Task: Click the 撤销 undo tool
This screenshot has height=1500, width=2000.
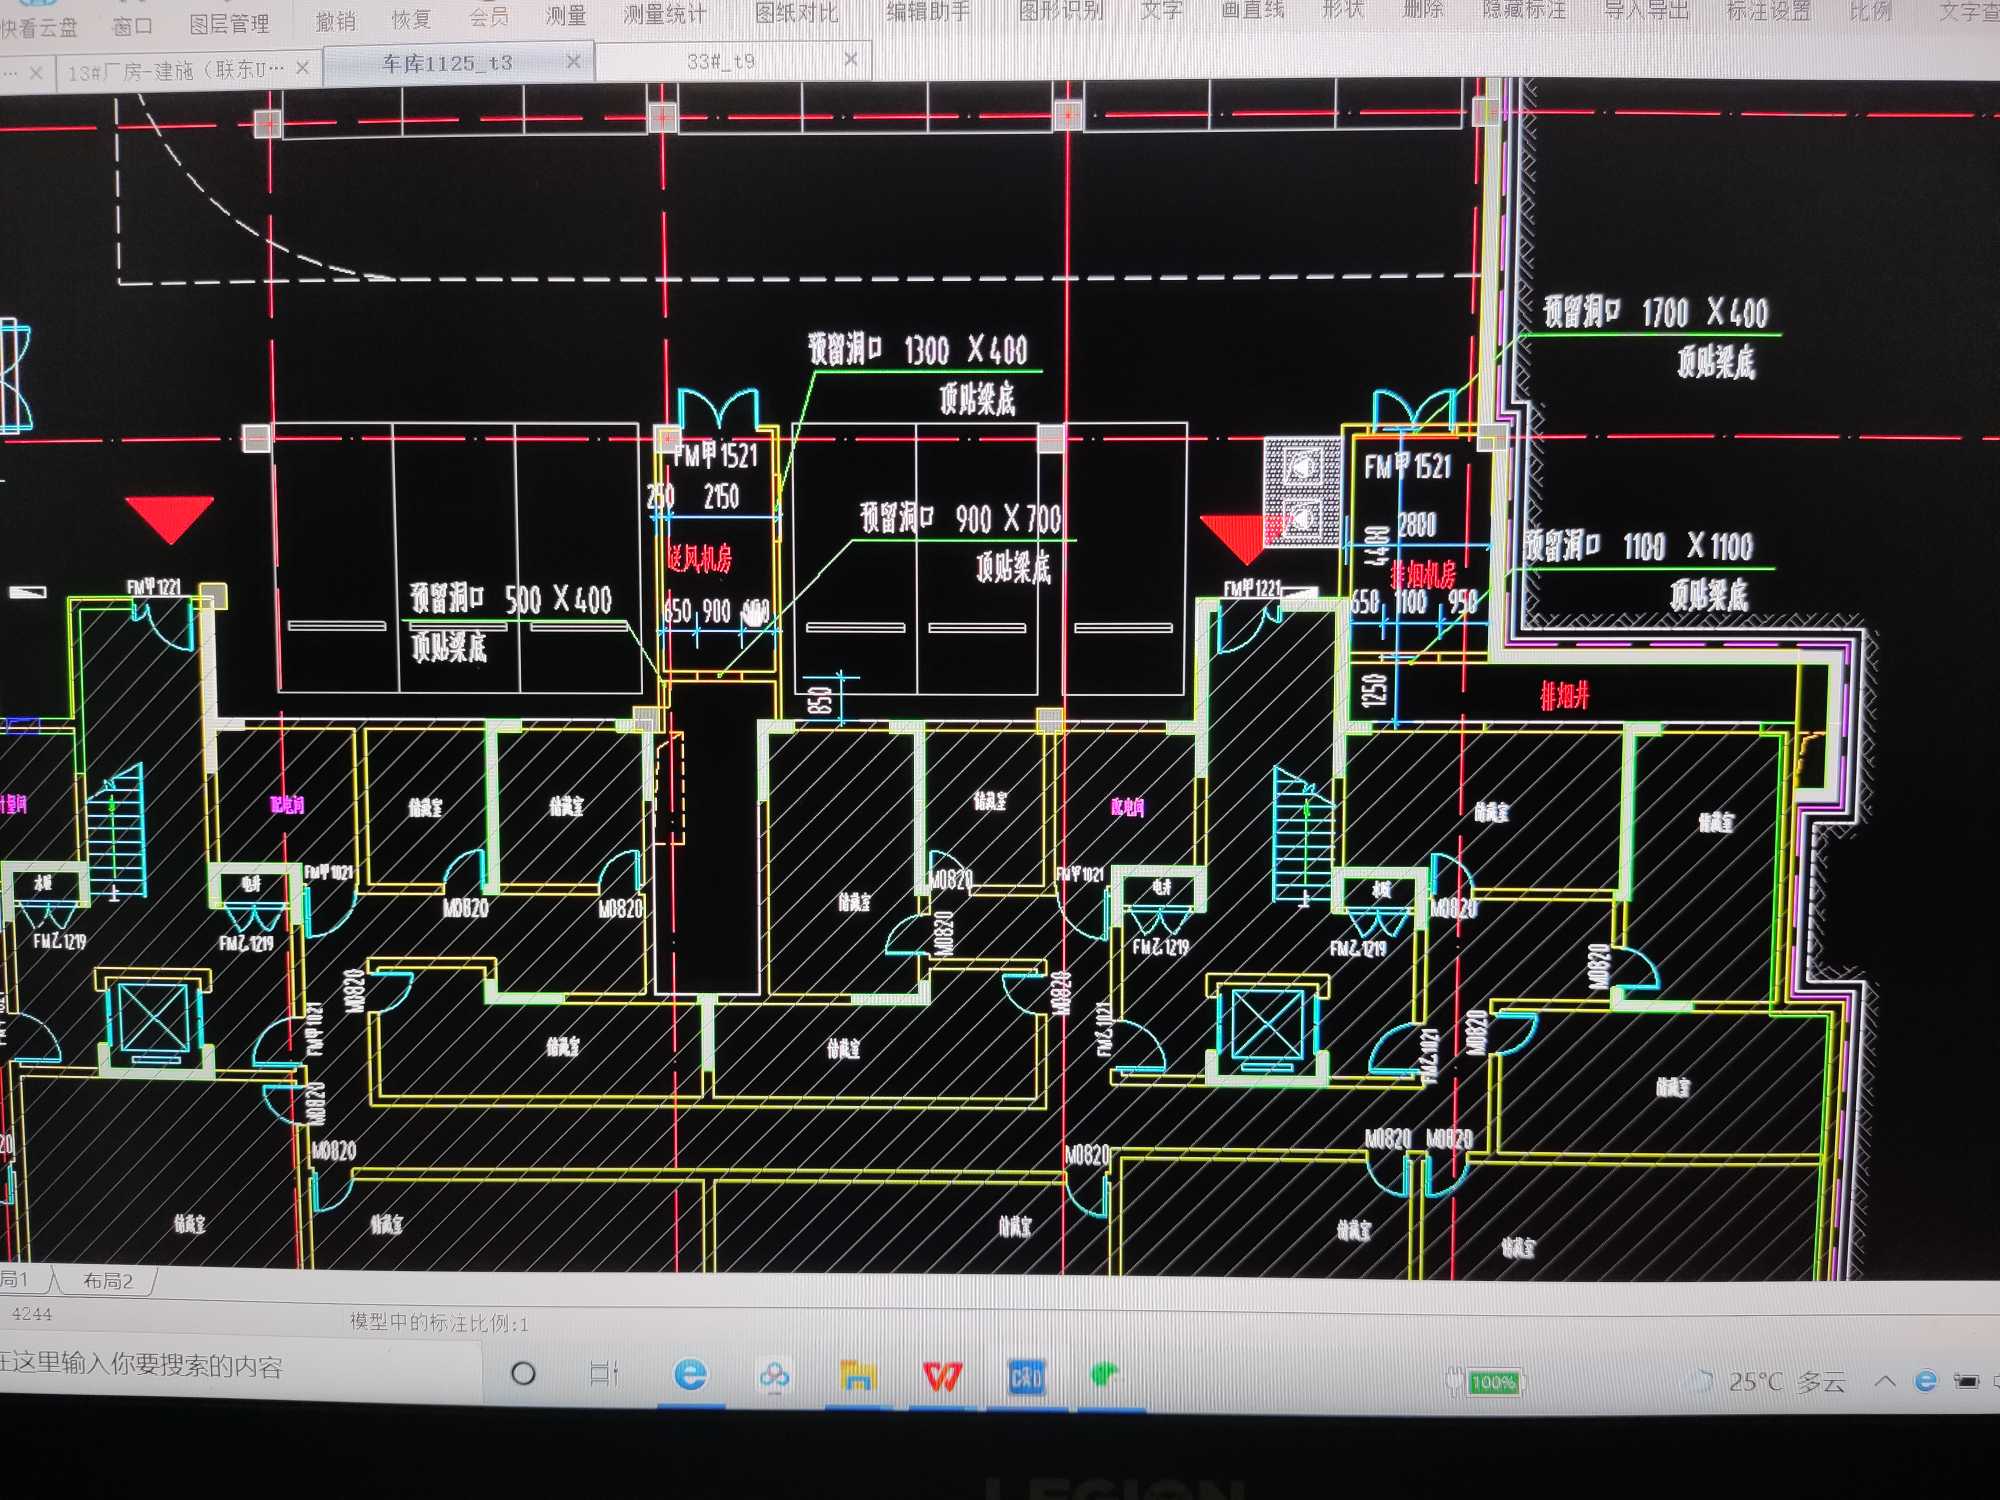Action: click(x=335, y=20)
